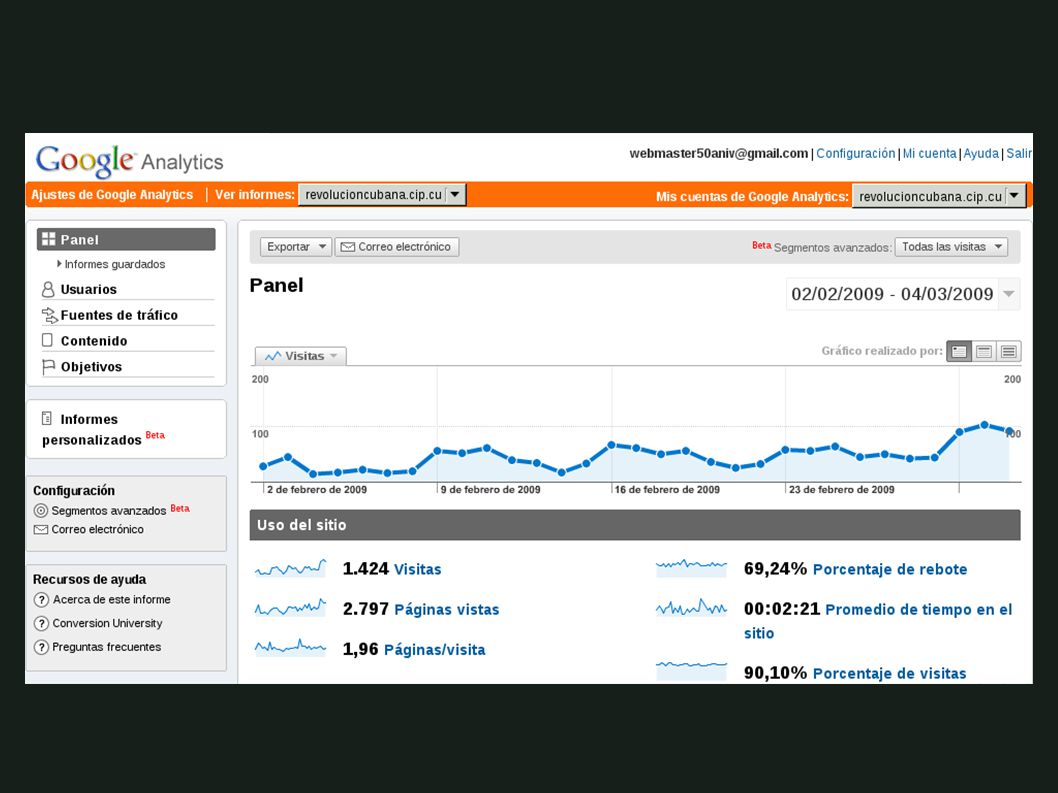Open the Objetivos report section

(91, 367)
